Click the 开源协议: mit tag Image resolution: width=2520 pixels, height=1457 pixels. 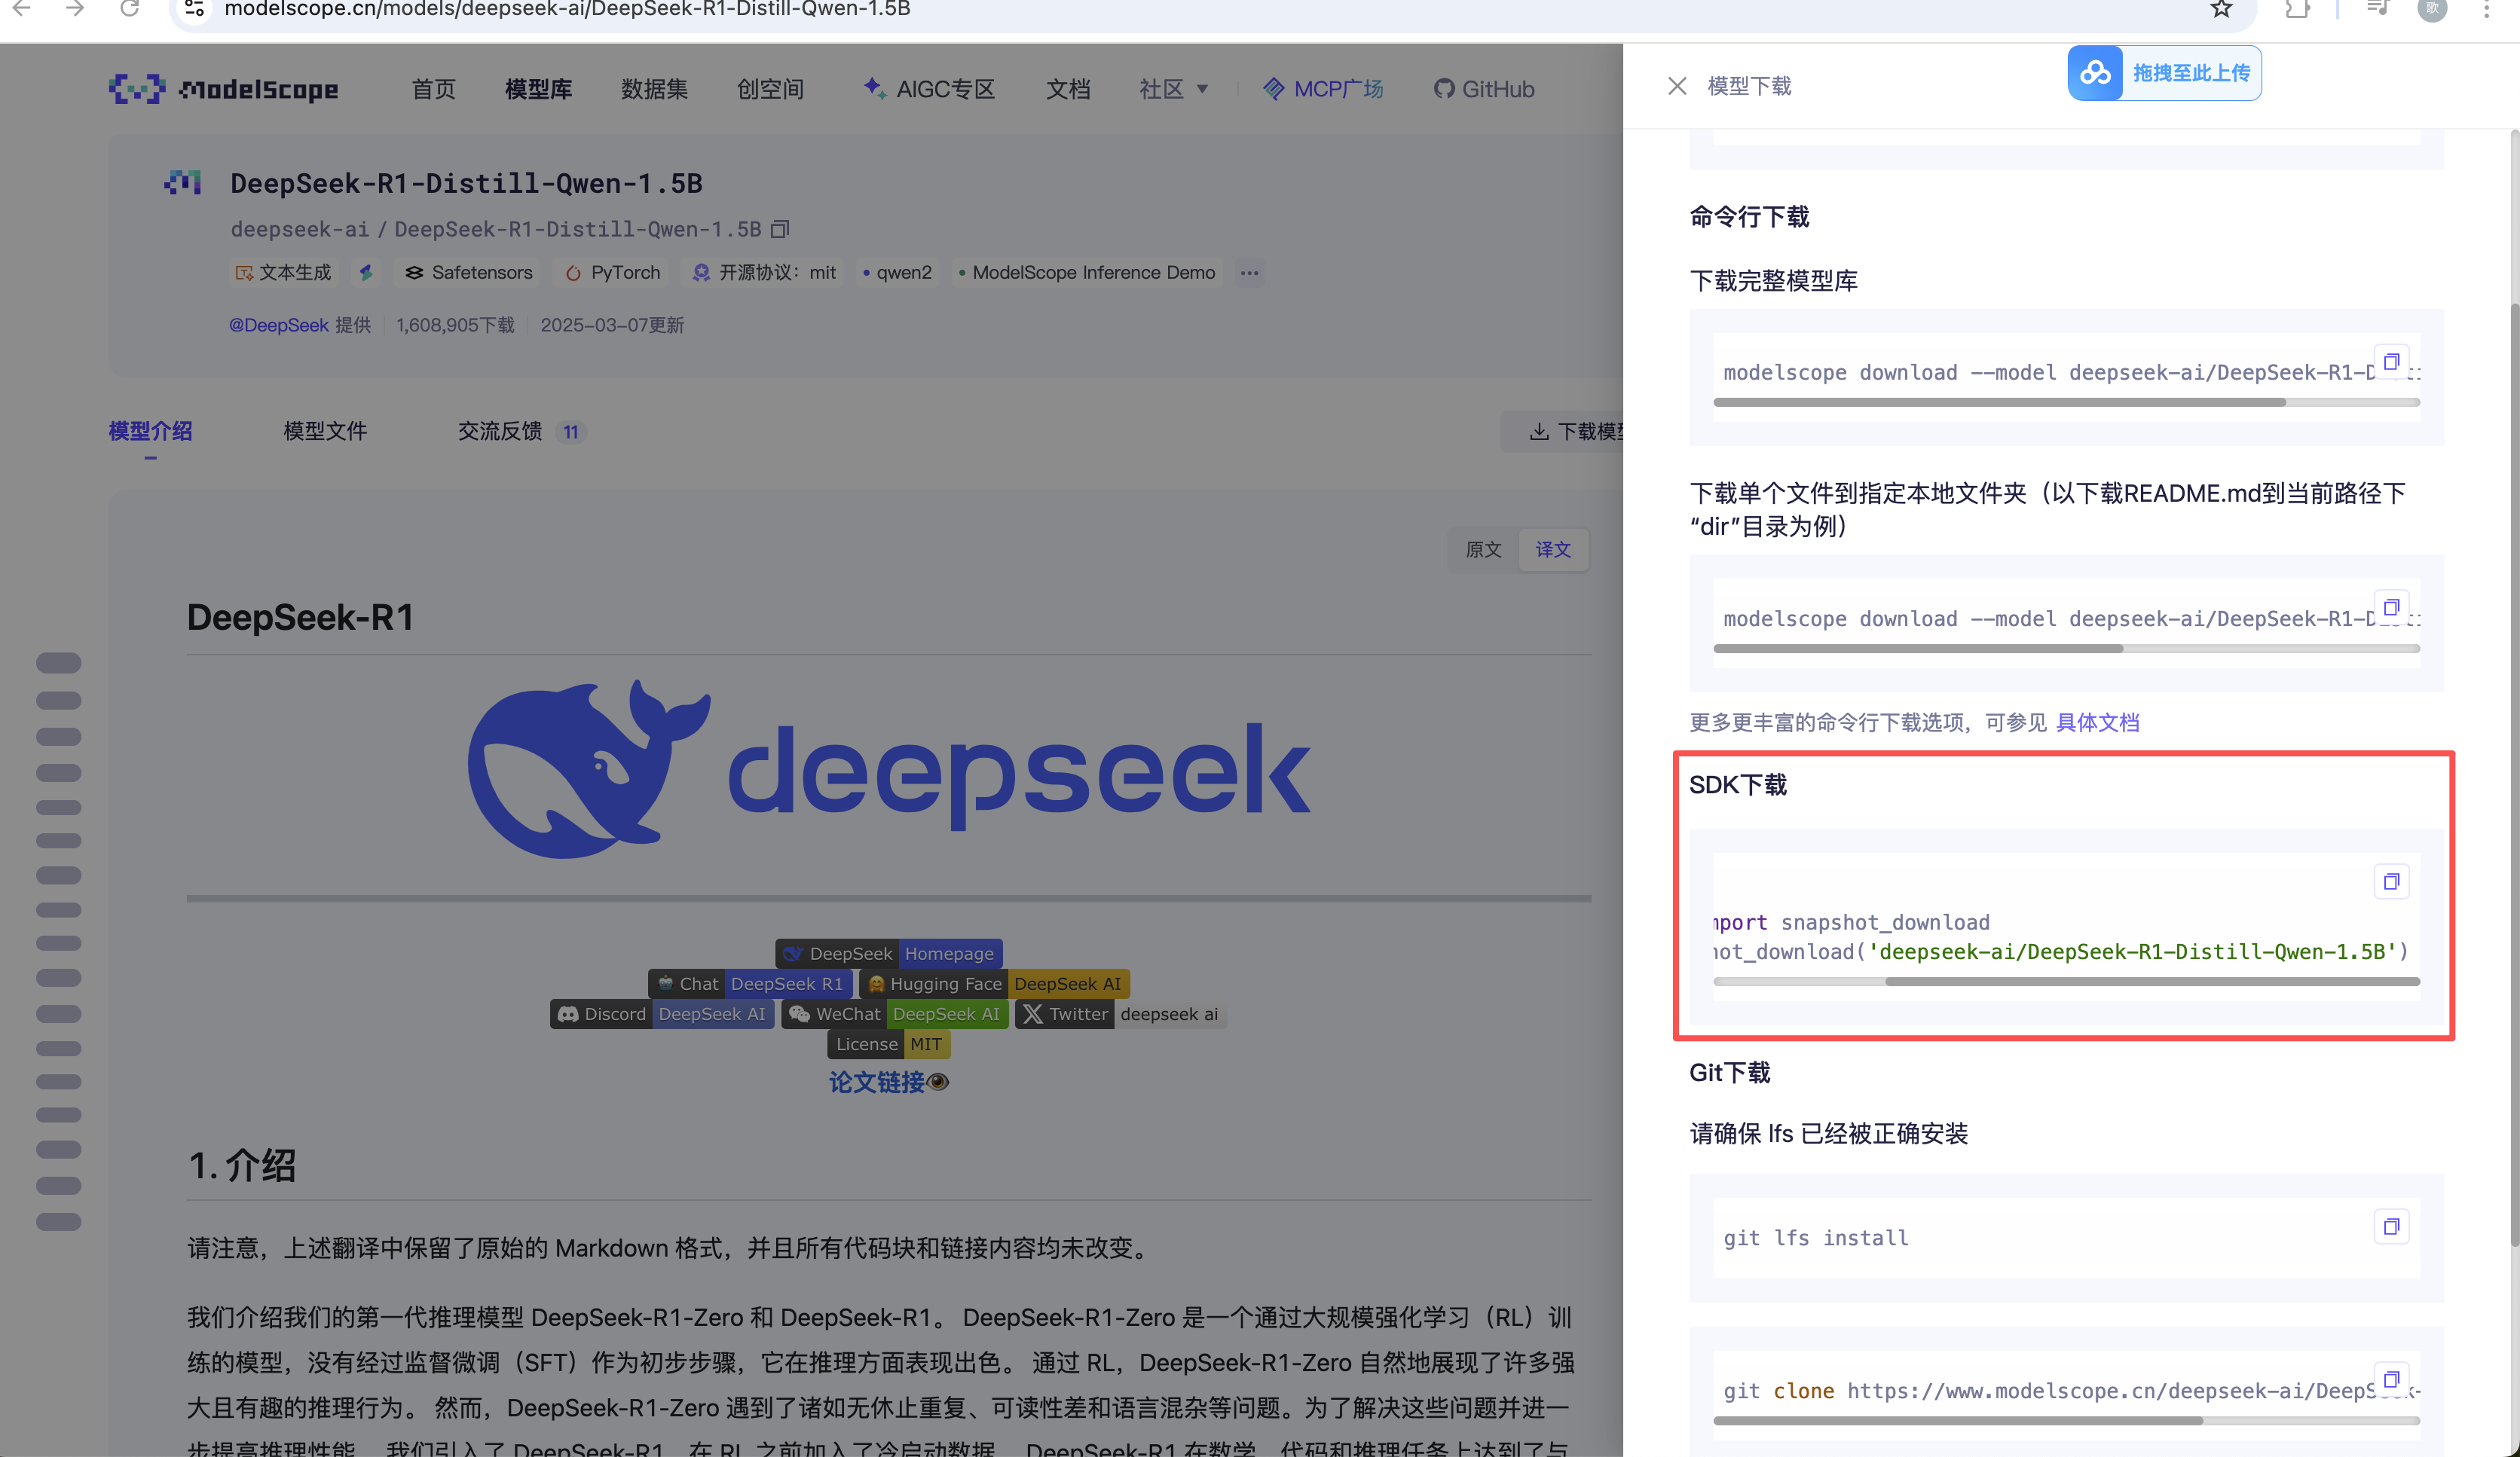click(x=764, y=272)
